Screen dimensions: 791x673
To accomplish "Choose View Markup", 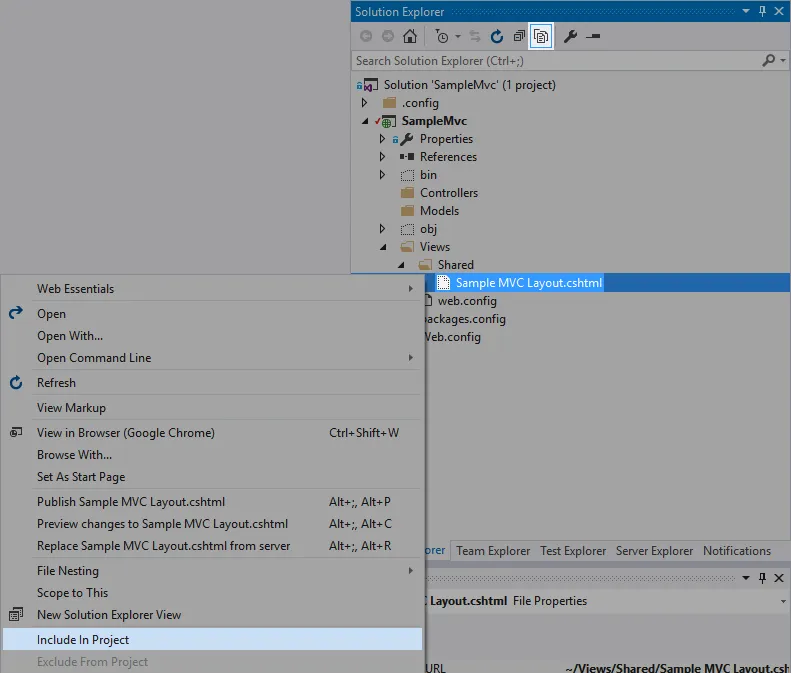I will click(x=212, y=408).
